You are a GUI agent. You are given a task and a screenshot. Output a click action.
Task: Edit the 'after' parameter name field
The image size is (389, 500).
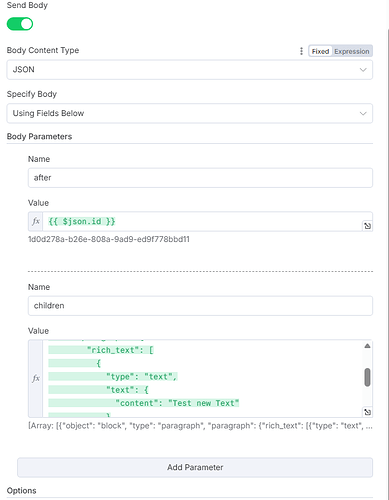[x=200, y=178]
